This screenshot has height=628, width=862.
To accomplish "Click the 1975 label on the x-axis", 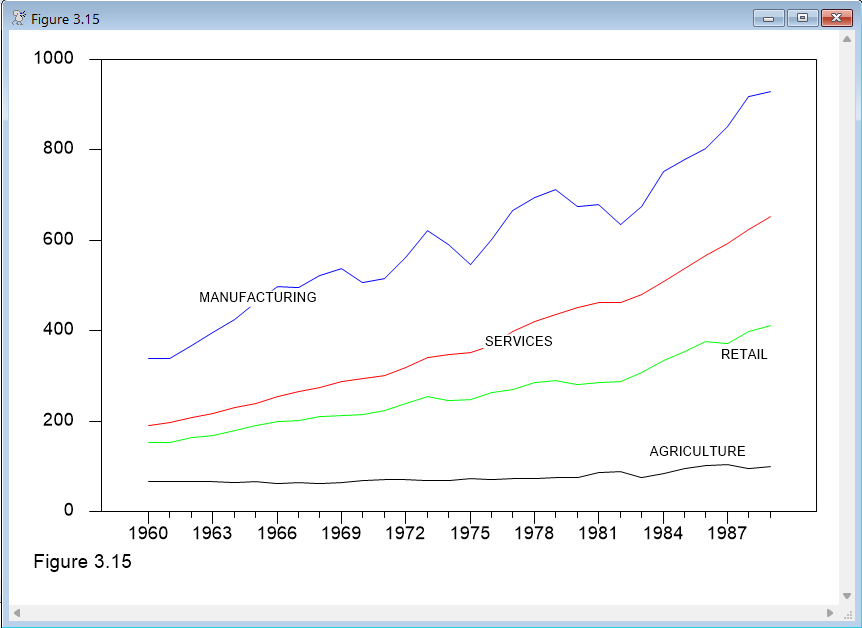I will pyautogui.click(x=470, y=532).
